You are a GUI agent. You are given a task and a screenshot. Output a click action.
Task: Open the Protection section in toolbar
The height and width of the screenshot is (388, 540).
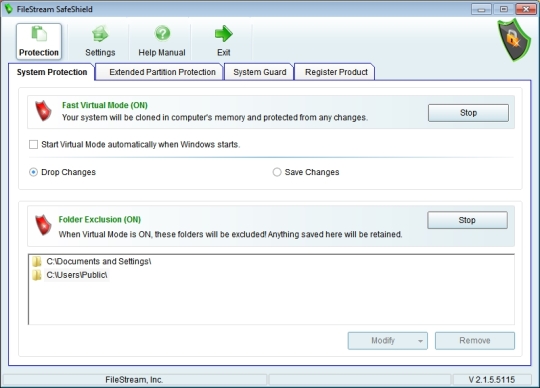39,41
